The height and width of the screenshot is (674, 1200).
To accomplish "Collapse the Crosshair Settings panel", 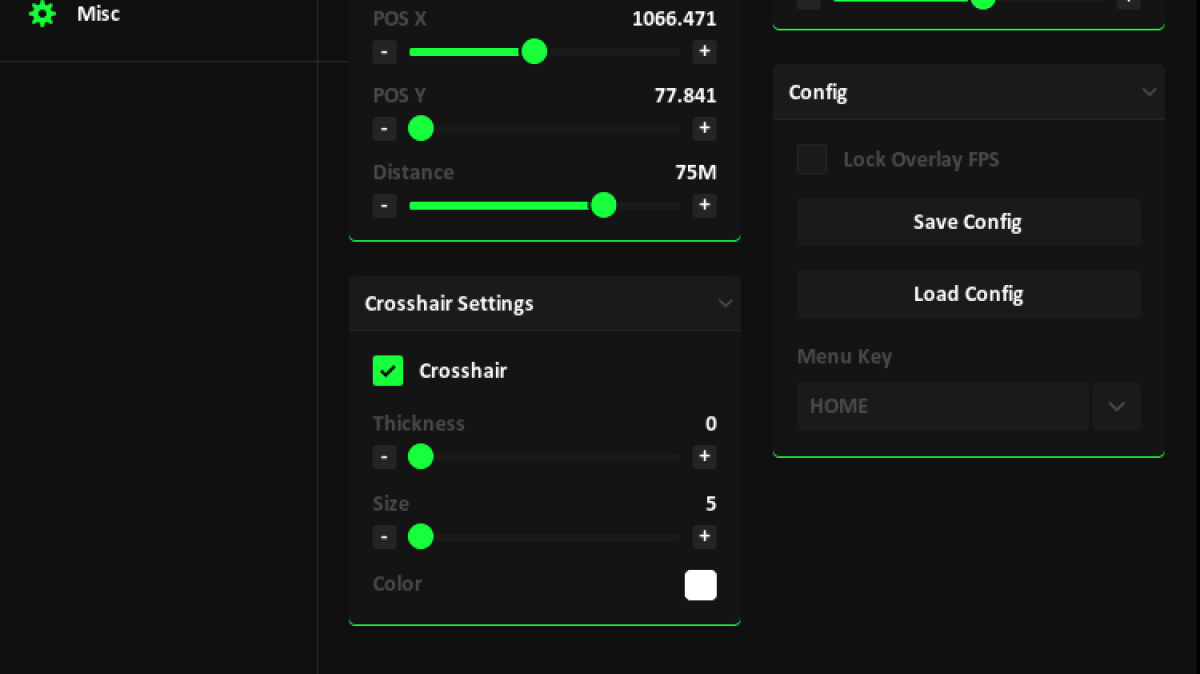I will 726,304.
